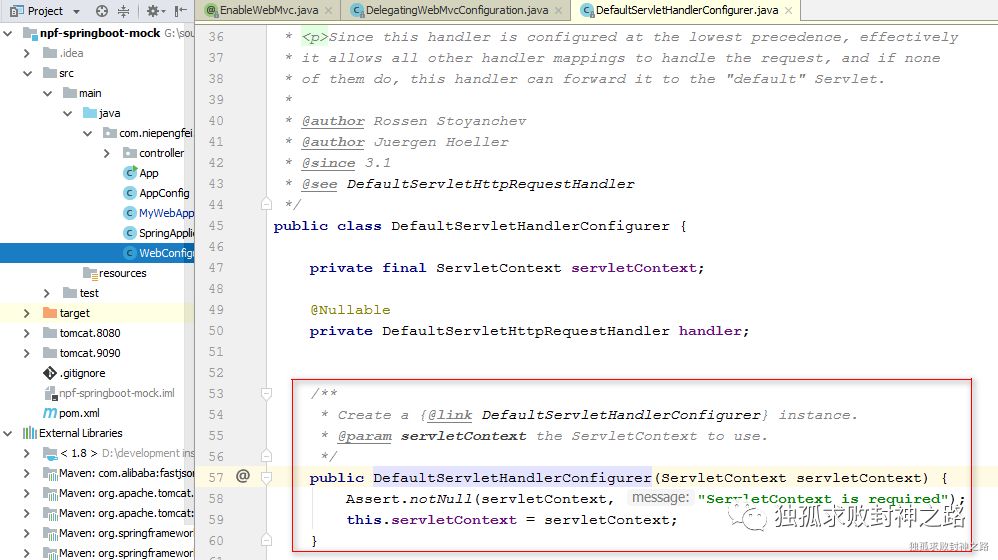
Task: Open MyWebApp class in tree
Action: [x=166, y=213]
